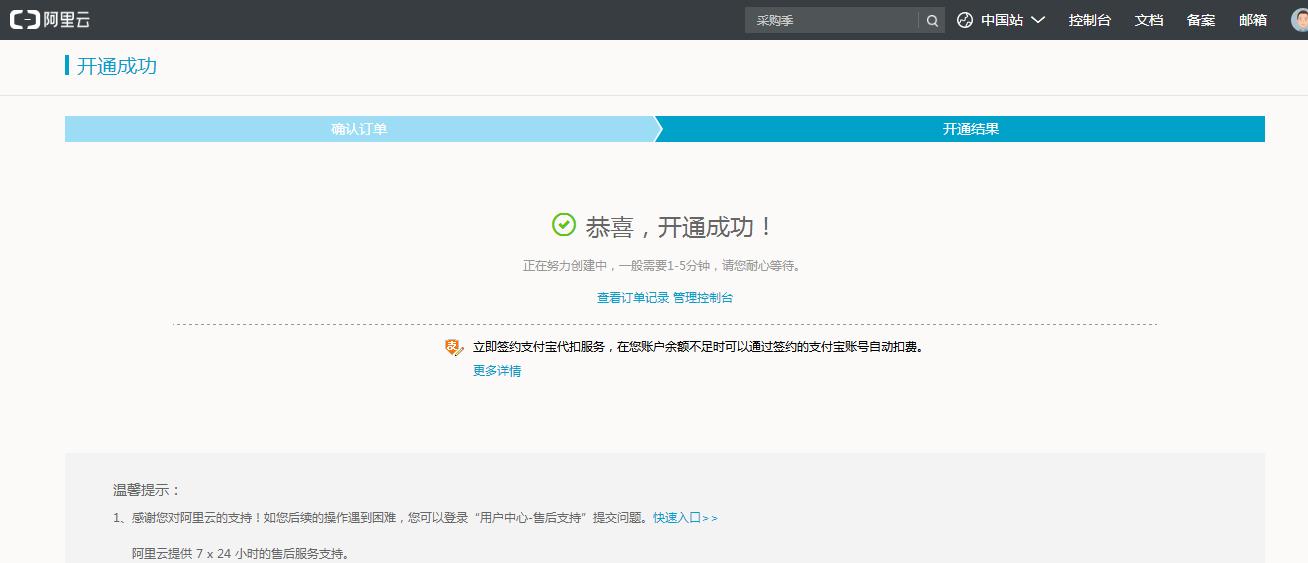Screen dimensions: 1308x563
Task: Open the 中国站 region dropdown
Action: (x=1001, y=20)
